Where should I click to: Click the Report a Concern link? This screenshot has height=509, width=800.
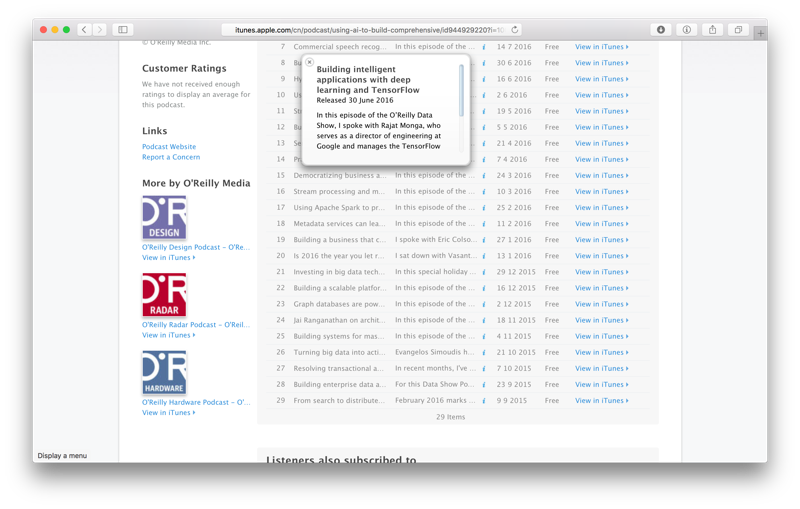point(171,157)
